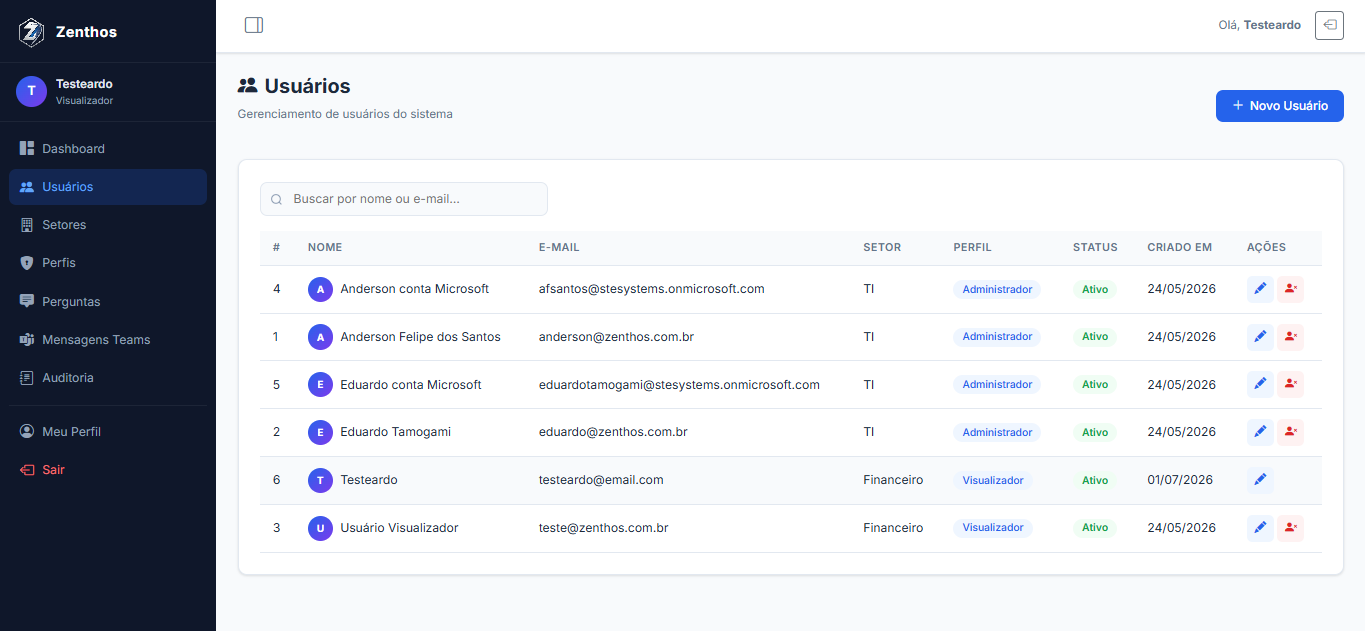Edit user Anderson conta Microsoft
1365x631 pixels.
(x=1260, y=289)
